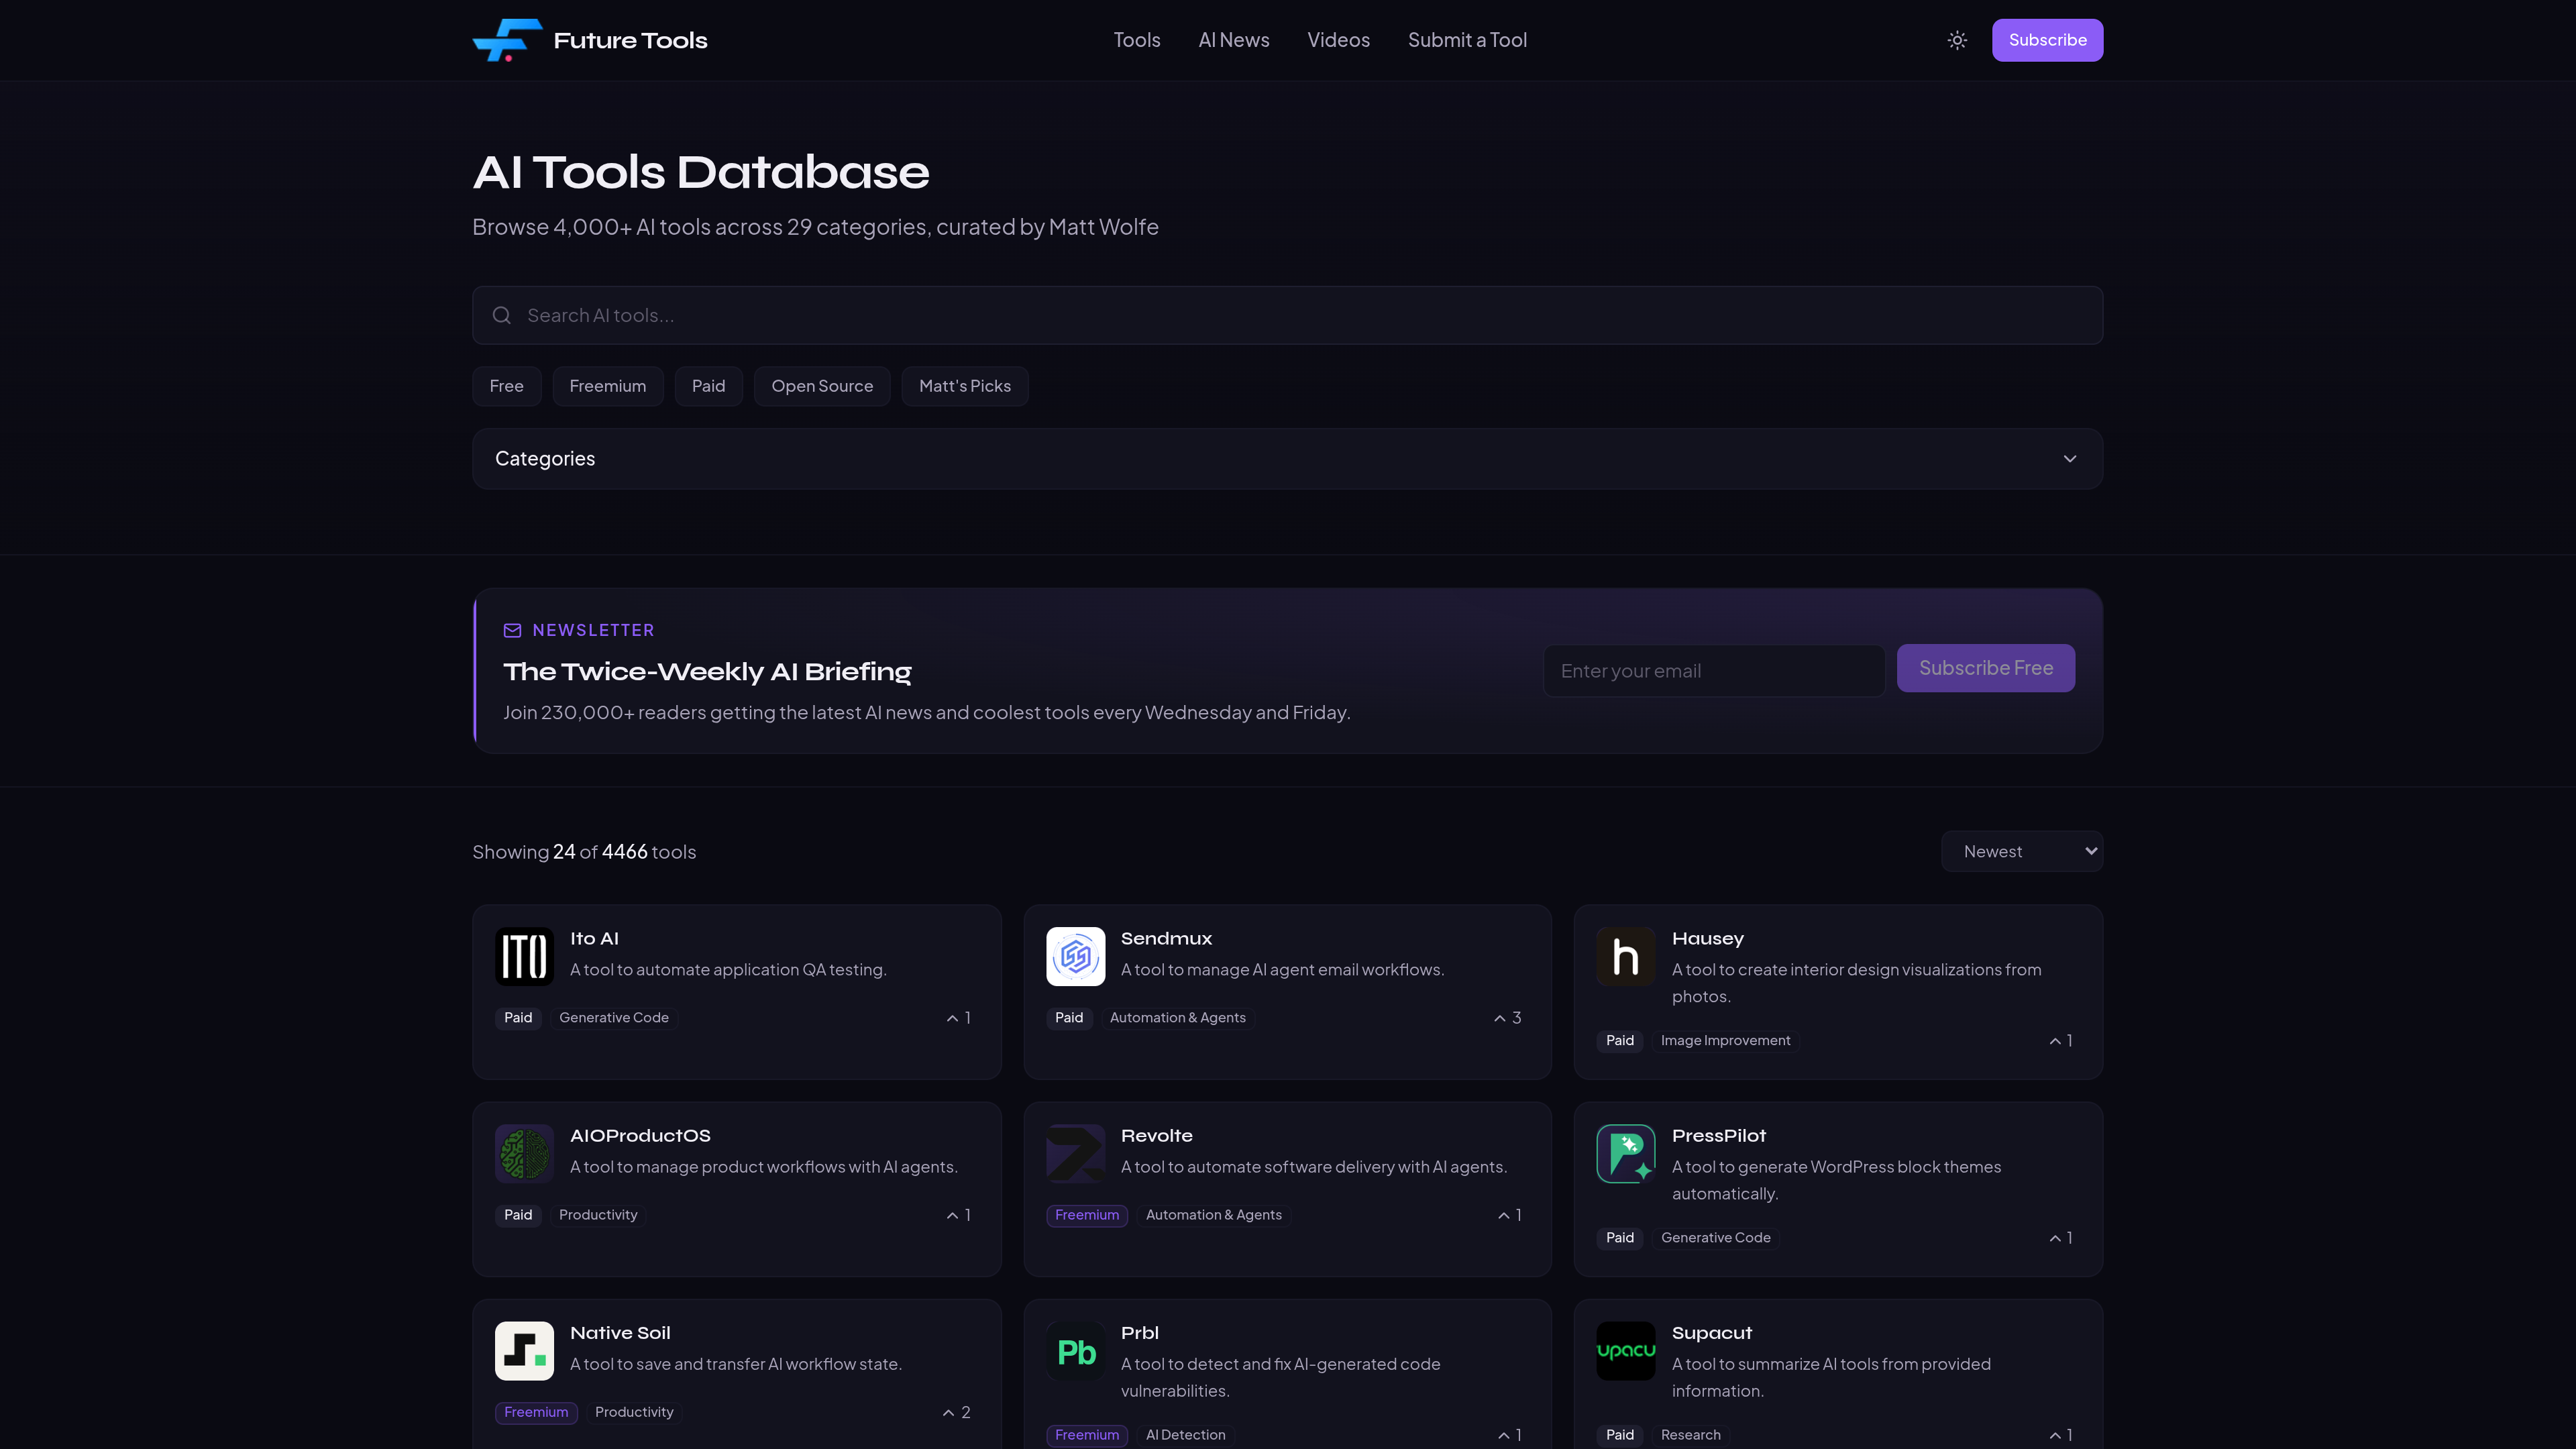
Task: Click the AI Detection tag on Prbl
Action: [x=1185, y=1435]
